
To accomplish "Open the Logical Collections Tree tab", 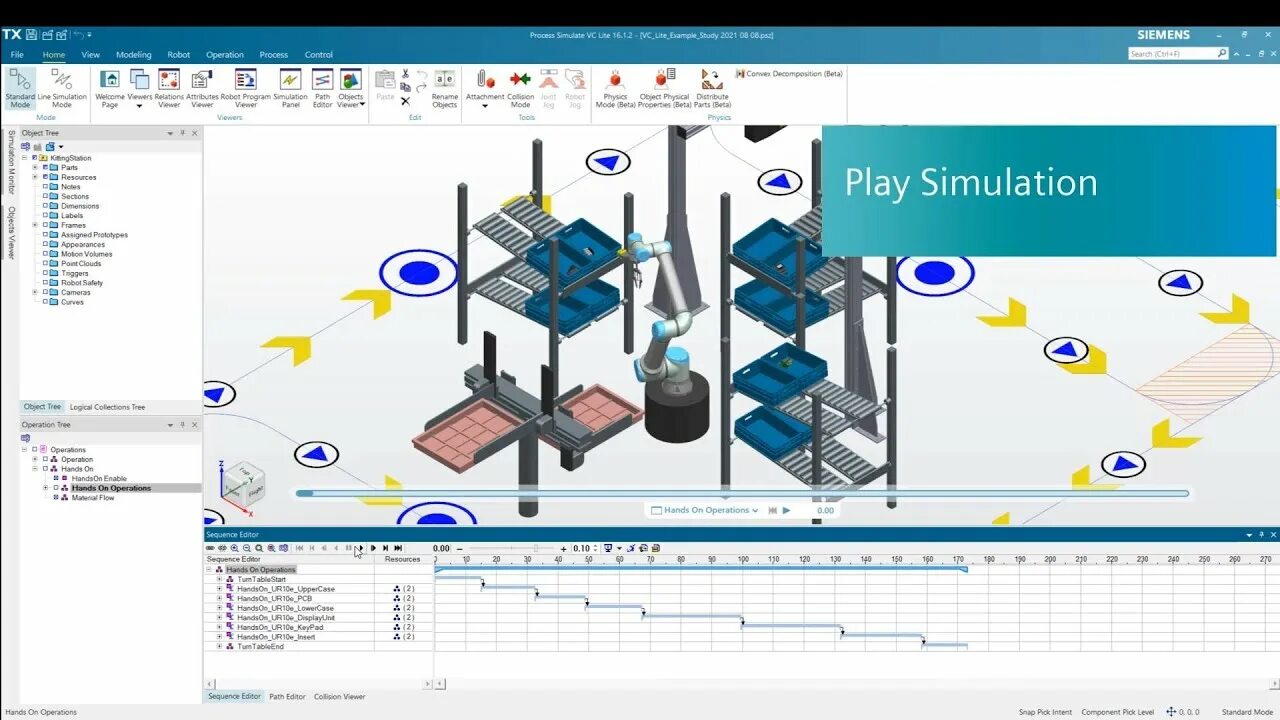I will [x=107, y=407].
